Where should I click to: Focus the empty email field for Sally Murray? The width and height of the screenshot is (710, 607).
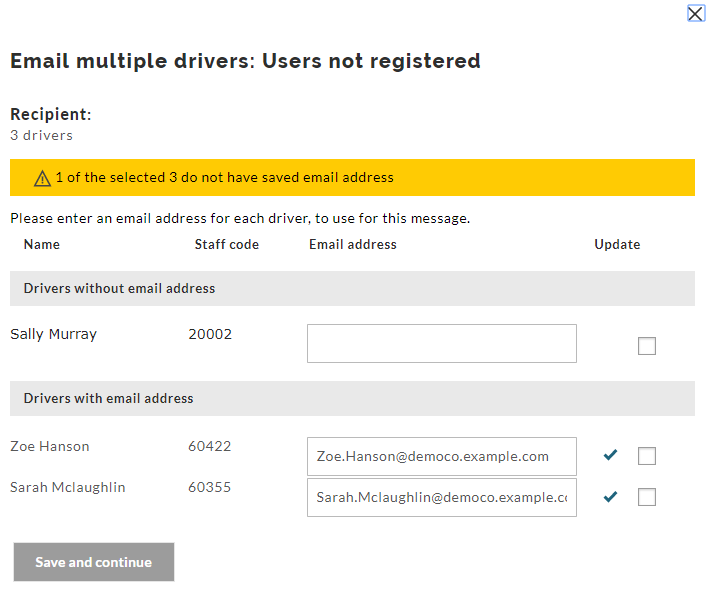tap(441, 343)
